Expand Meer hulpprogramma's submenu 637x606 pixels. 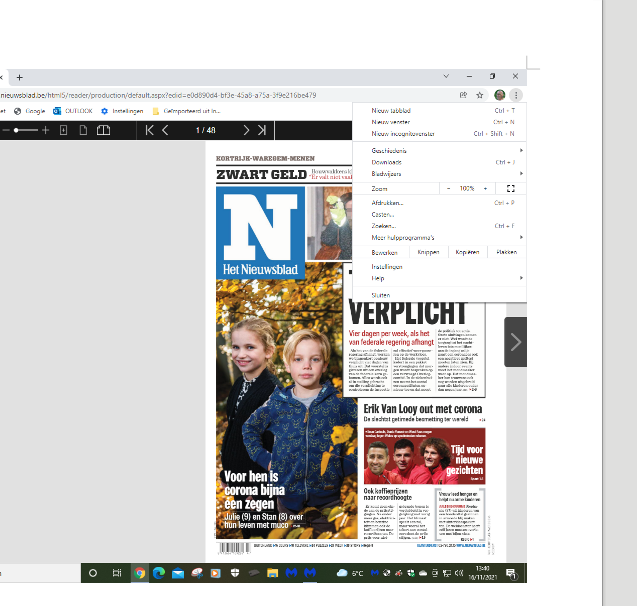440,237
